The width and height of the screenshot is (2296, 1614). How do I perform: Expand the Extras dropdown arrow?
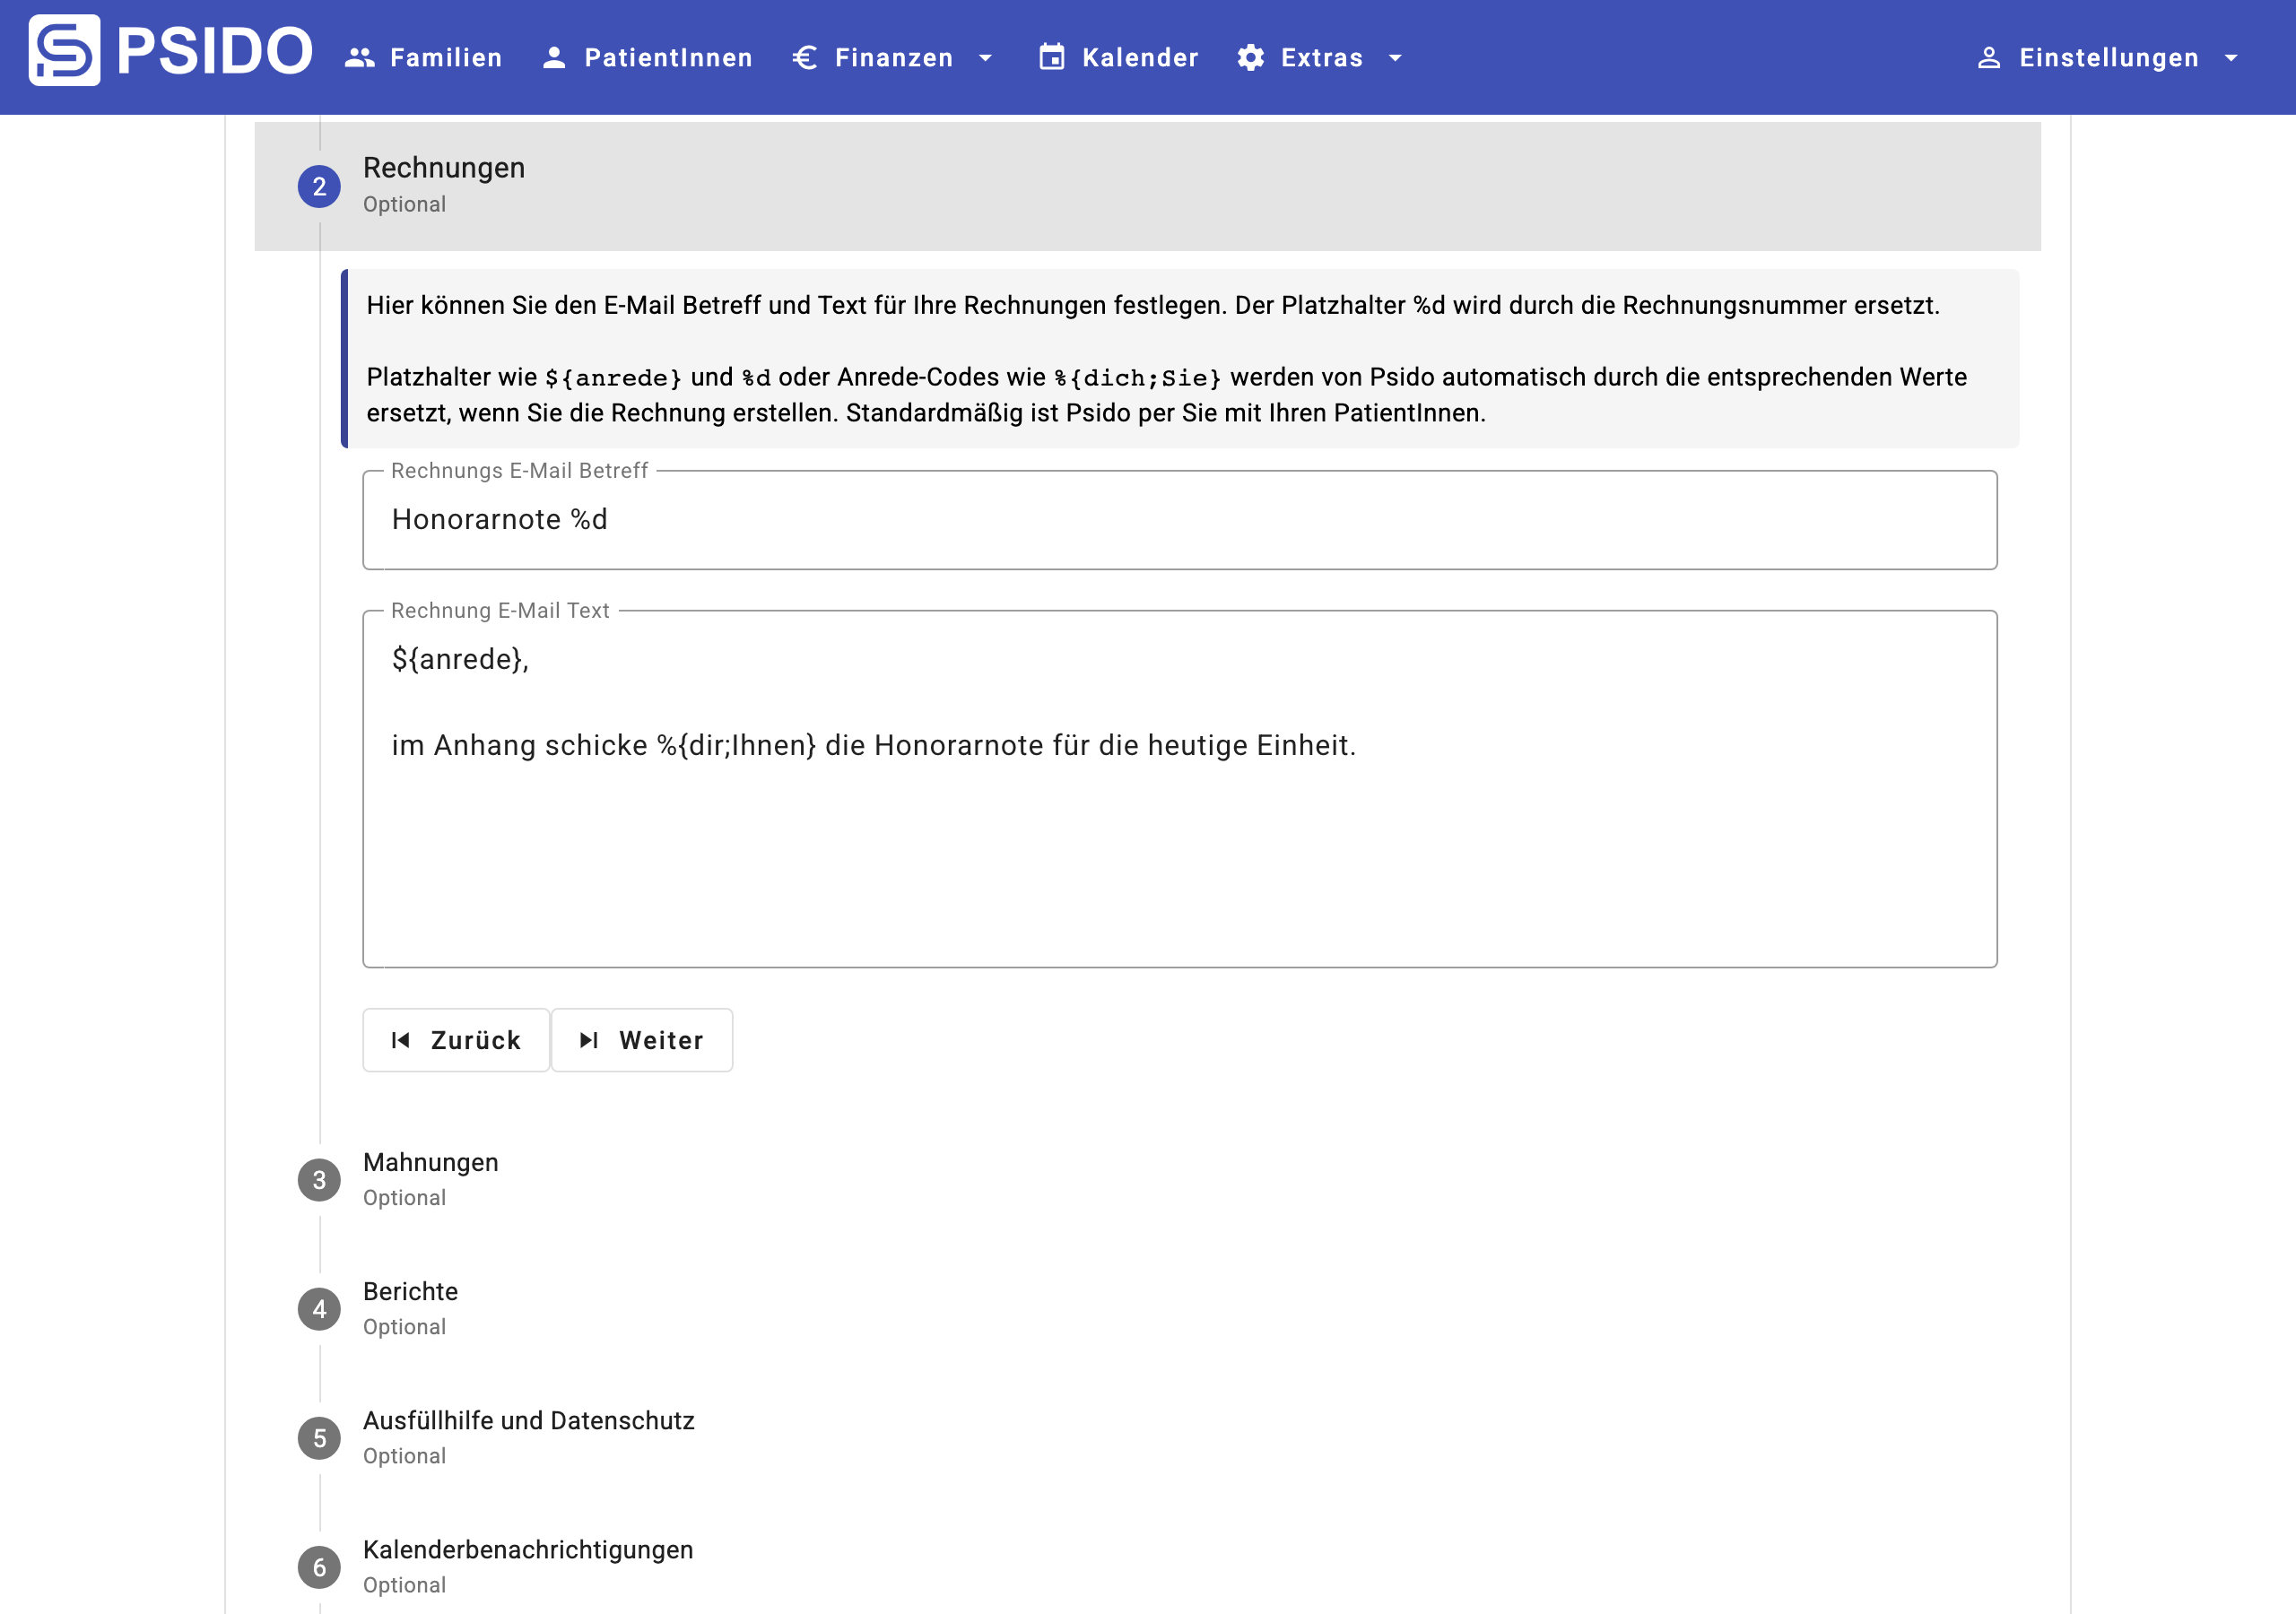[x=1395, y=58]
